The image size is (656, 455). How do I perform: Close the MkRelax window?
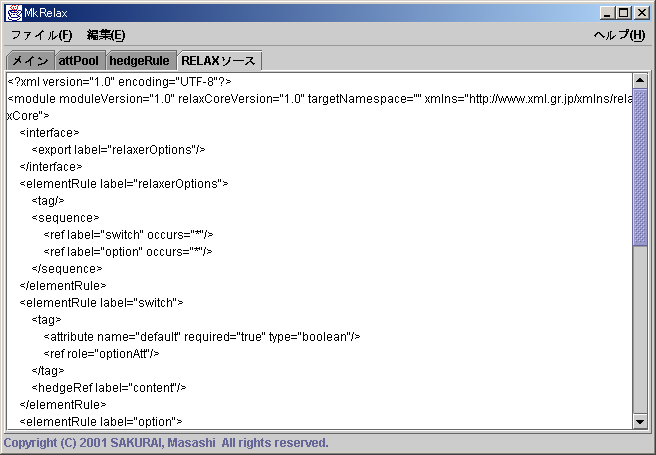pos(640,12)
